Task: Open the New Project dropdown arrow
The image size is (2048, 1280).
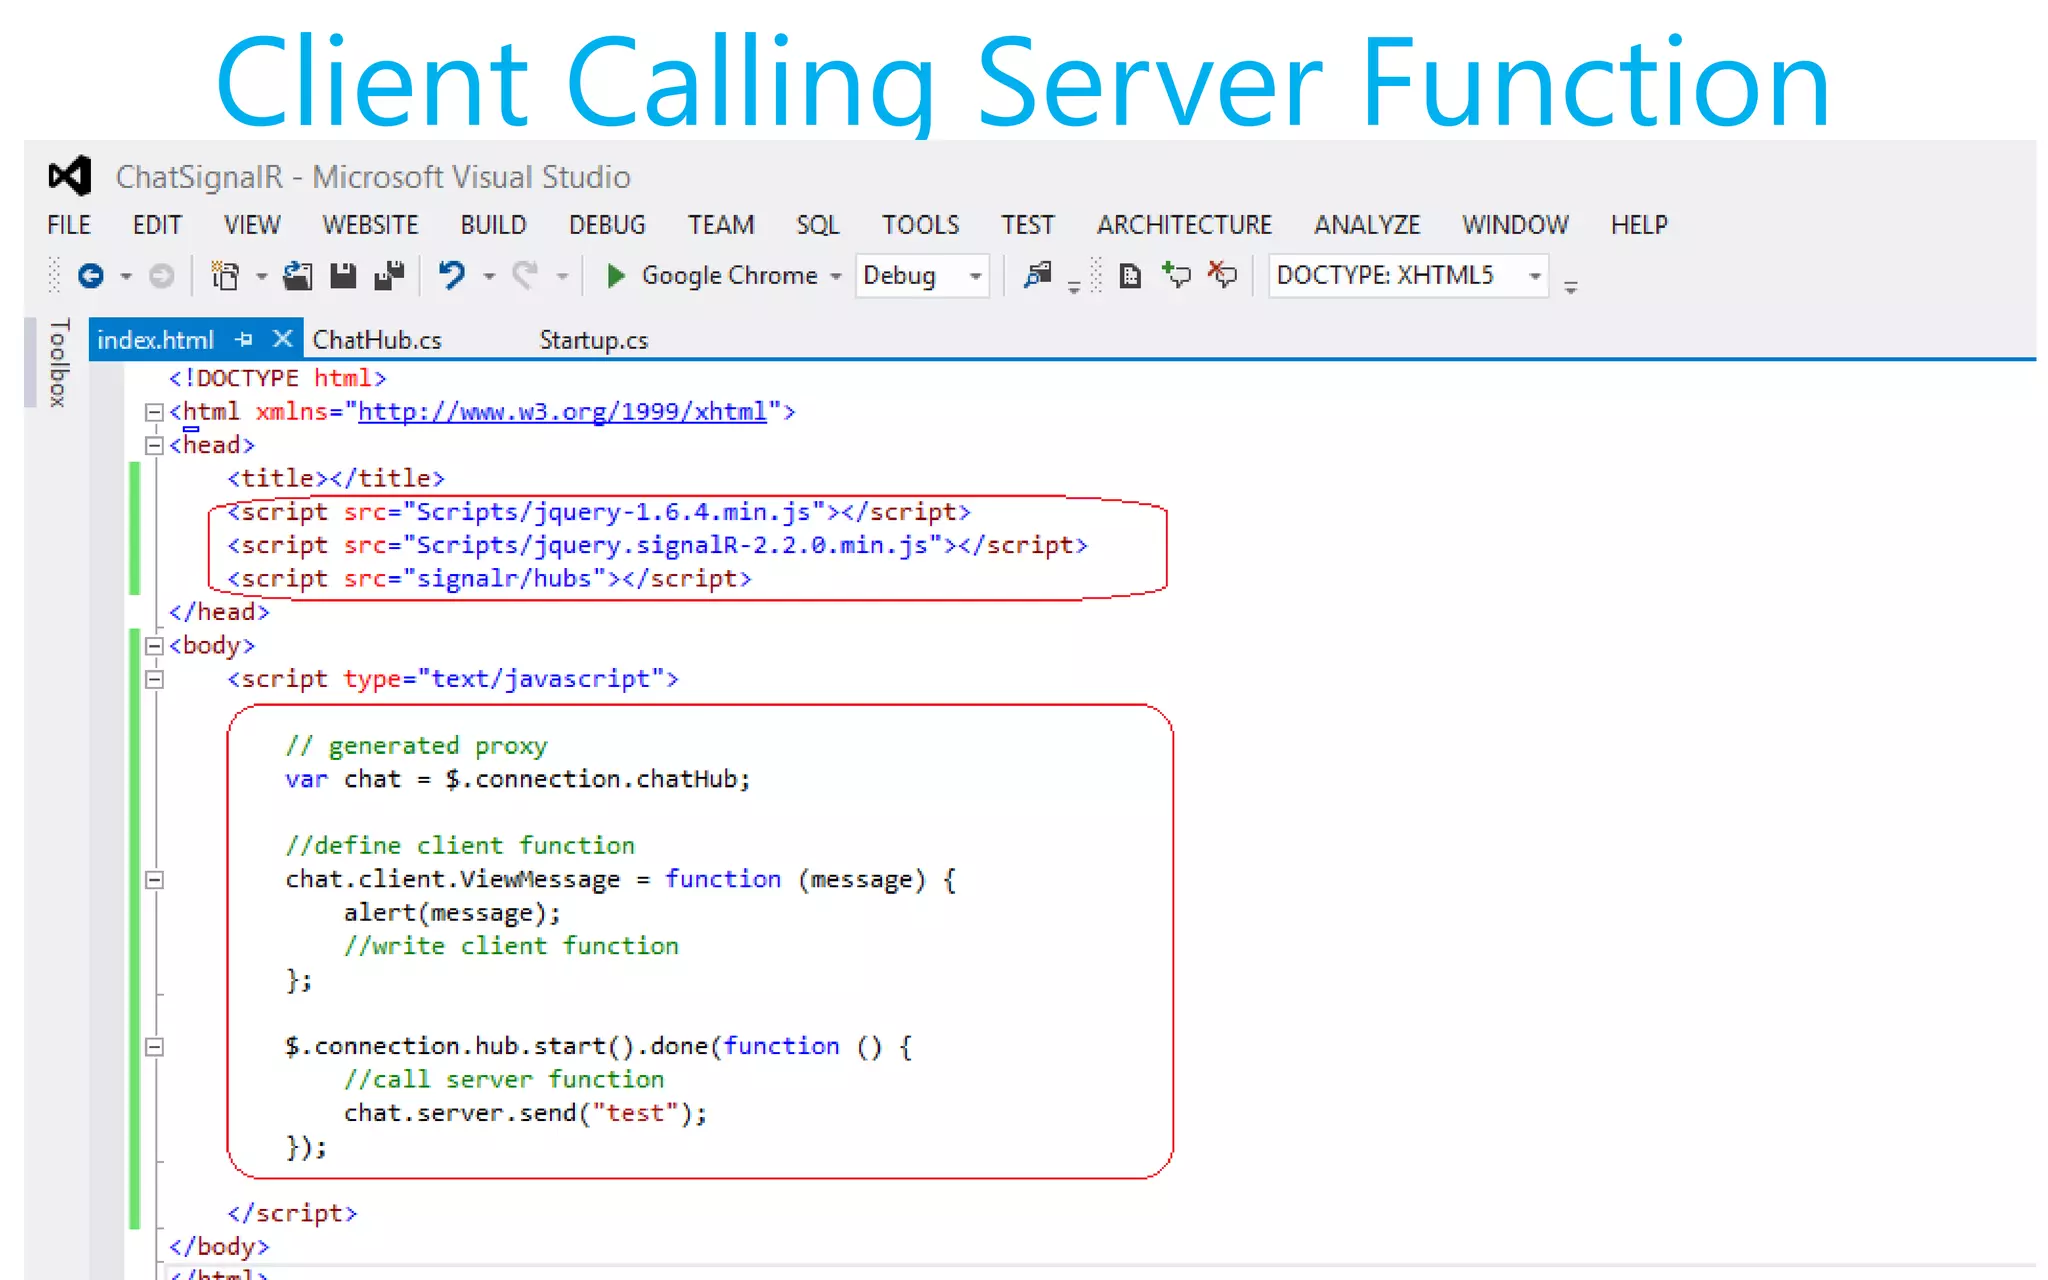Action: pos(261,276)
